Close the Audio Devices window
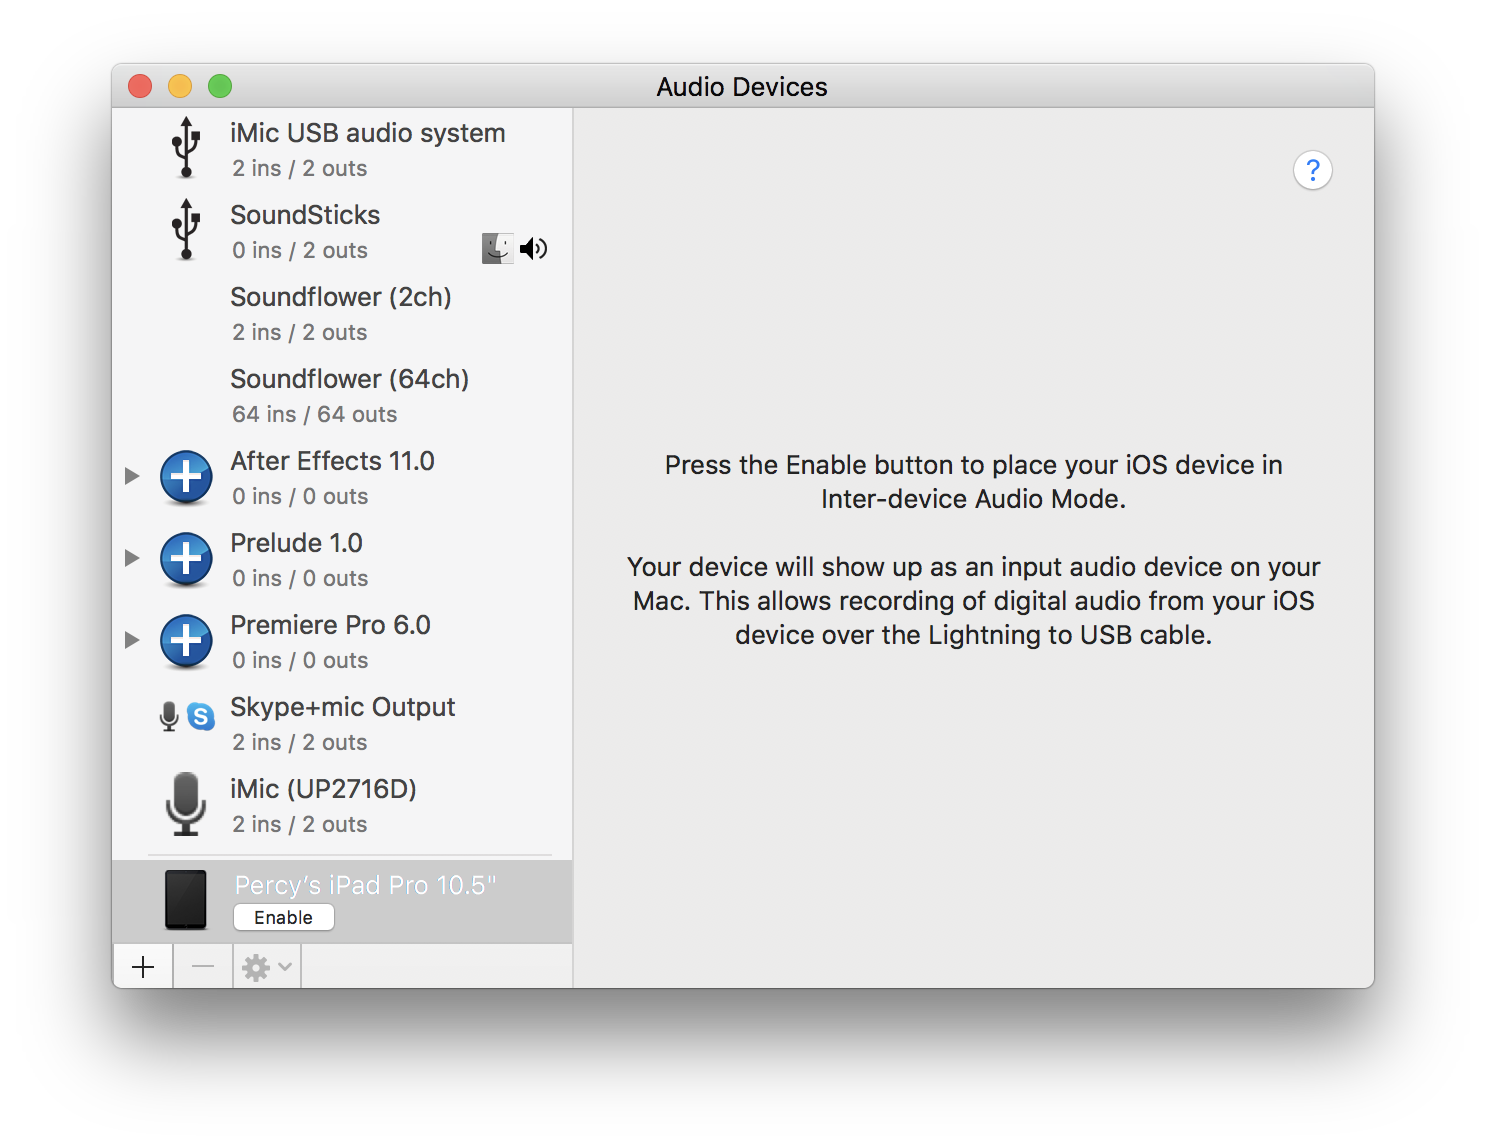 [140, 86]
